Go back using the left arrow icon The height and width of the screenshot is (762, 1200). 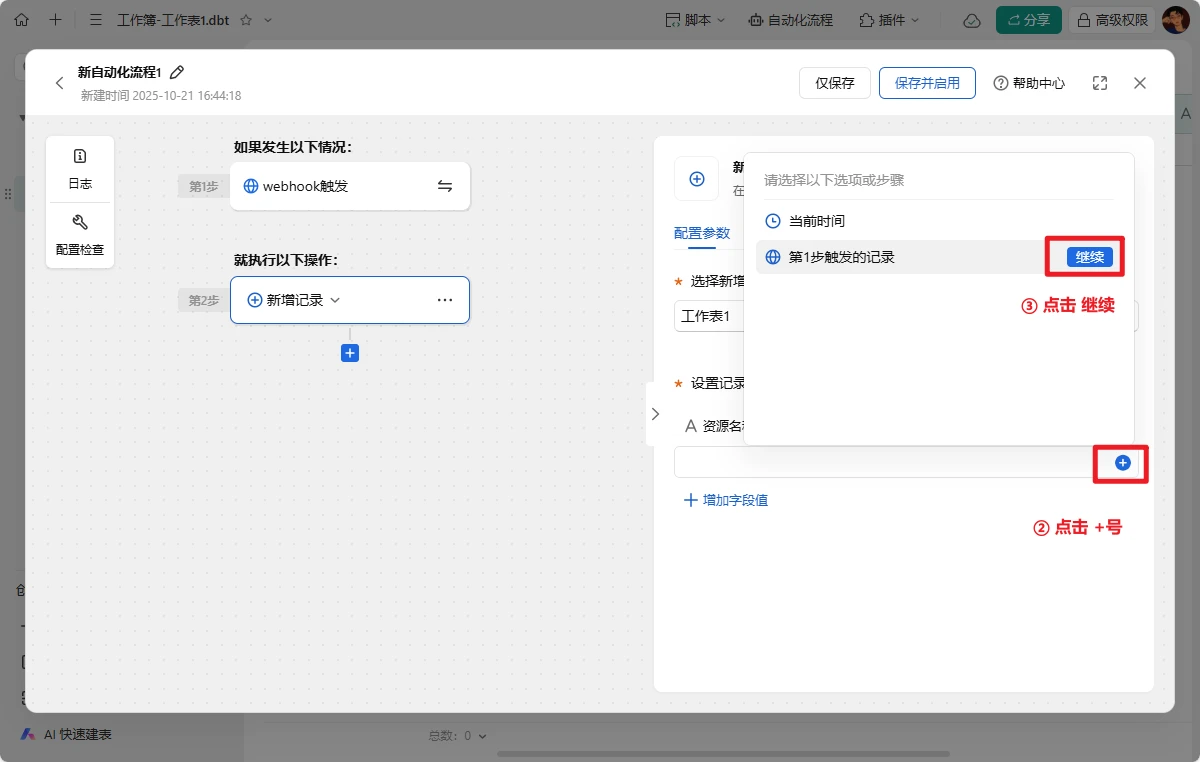[x=59, y=83]
